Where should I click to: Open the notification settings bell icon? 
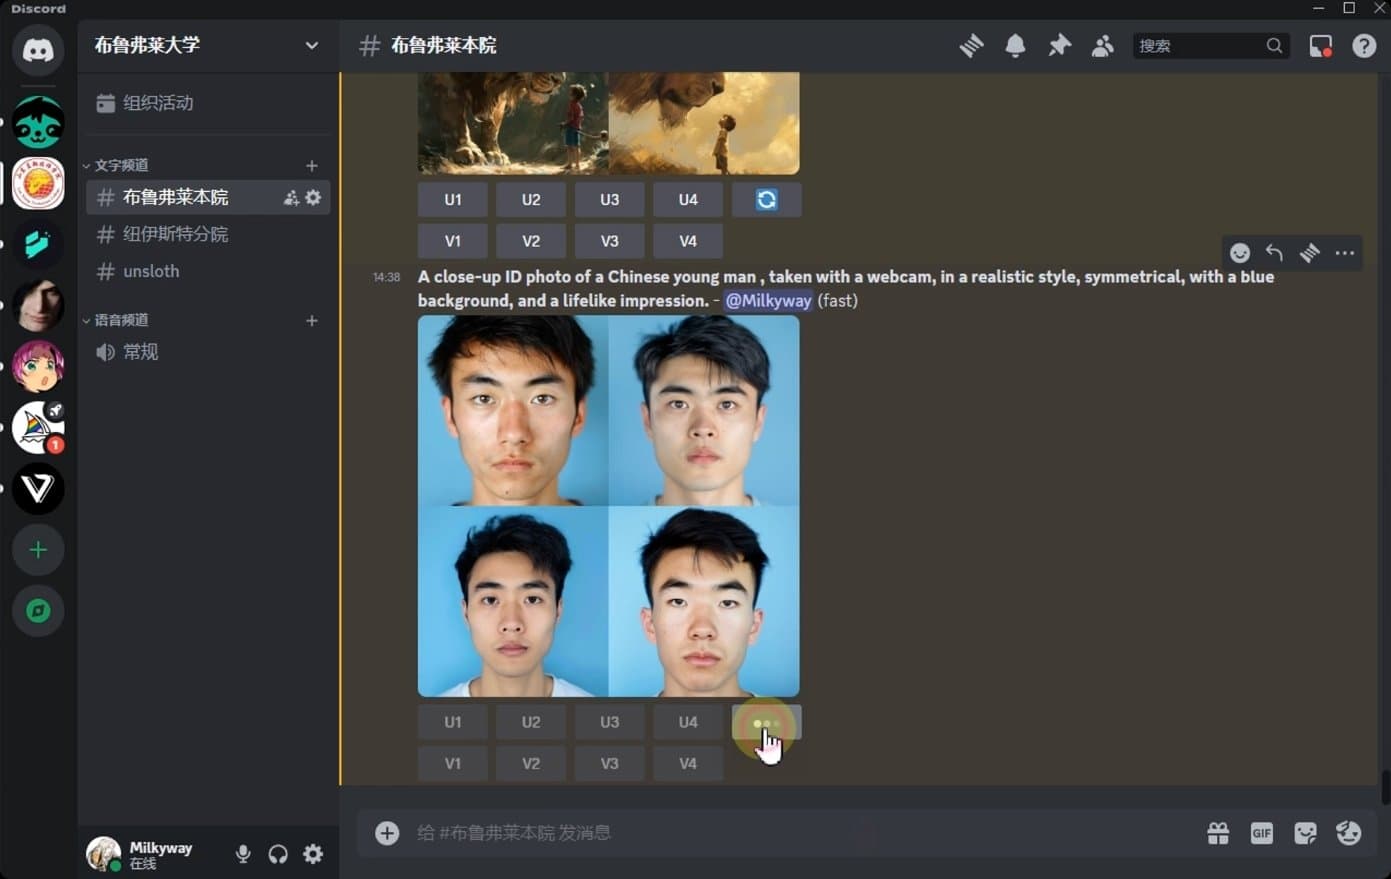click(1015, 45)
